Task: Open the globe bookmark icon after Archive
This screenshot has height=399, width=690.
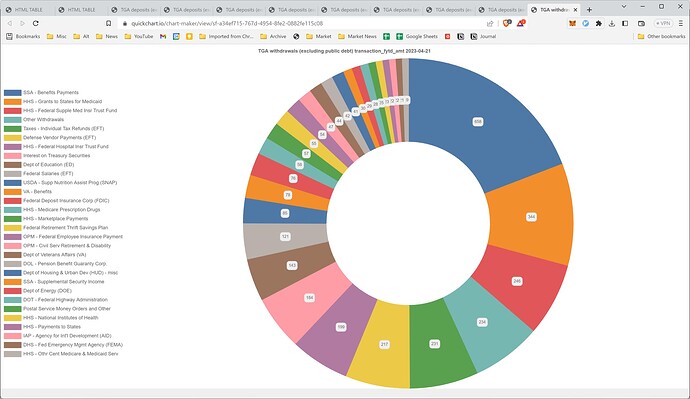Action: tap(296, 37)
